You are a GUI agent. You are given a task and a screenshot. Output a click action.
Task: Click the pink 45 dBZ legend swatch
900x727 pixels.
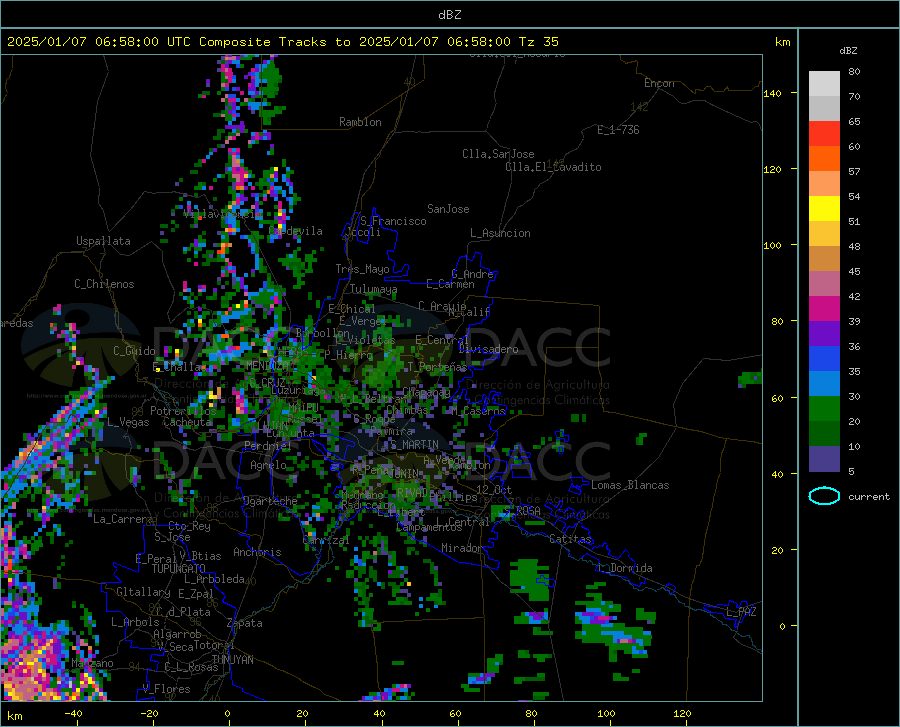pyautogui.click(x=824, y=283)
